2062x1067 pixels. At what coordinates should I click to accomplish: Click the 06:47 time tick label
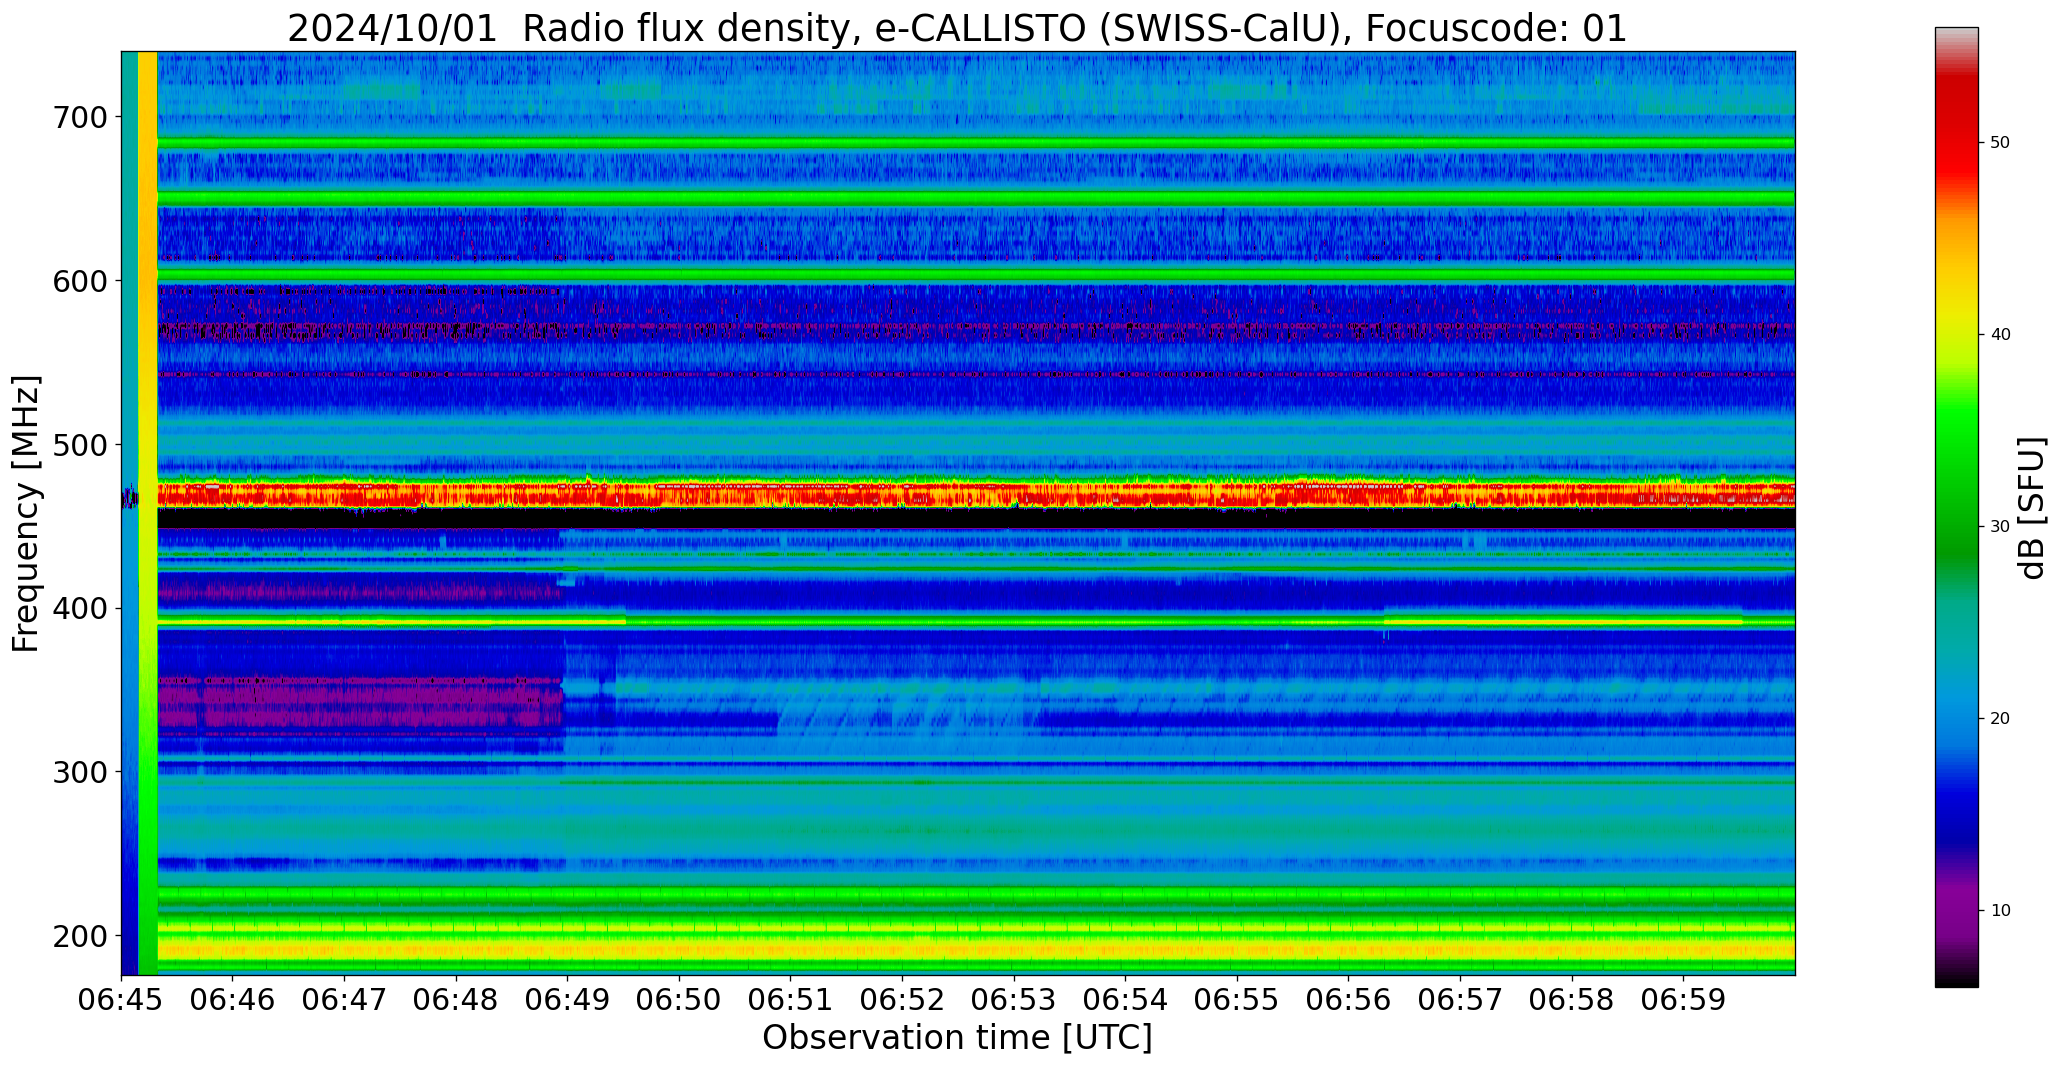pyautogui.click(x=345, y=1000)
